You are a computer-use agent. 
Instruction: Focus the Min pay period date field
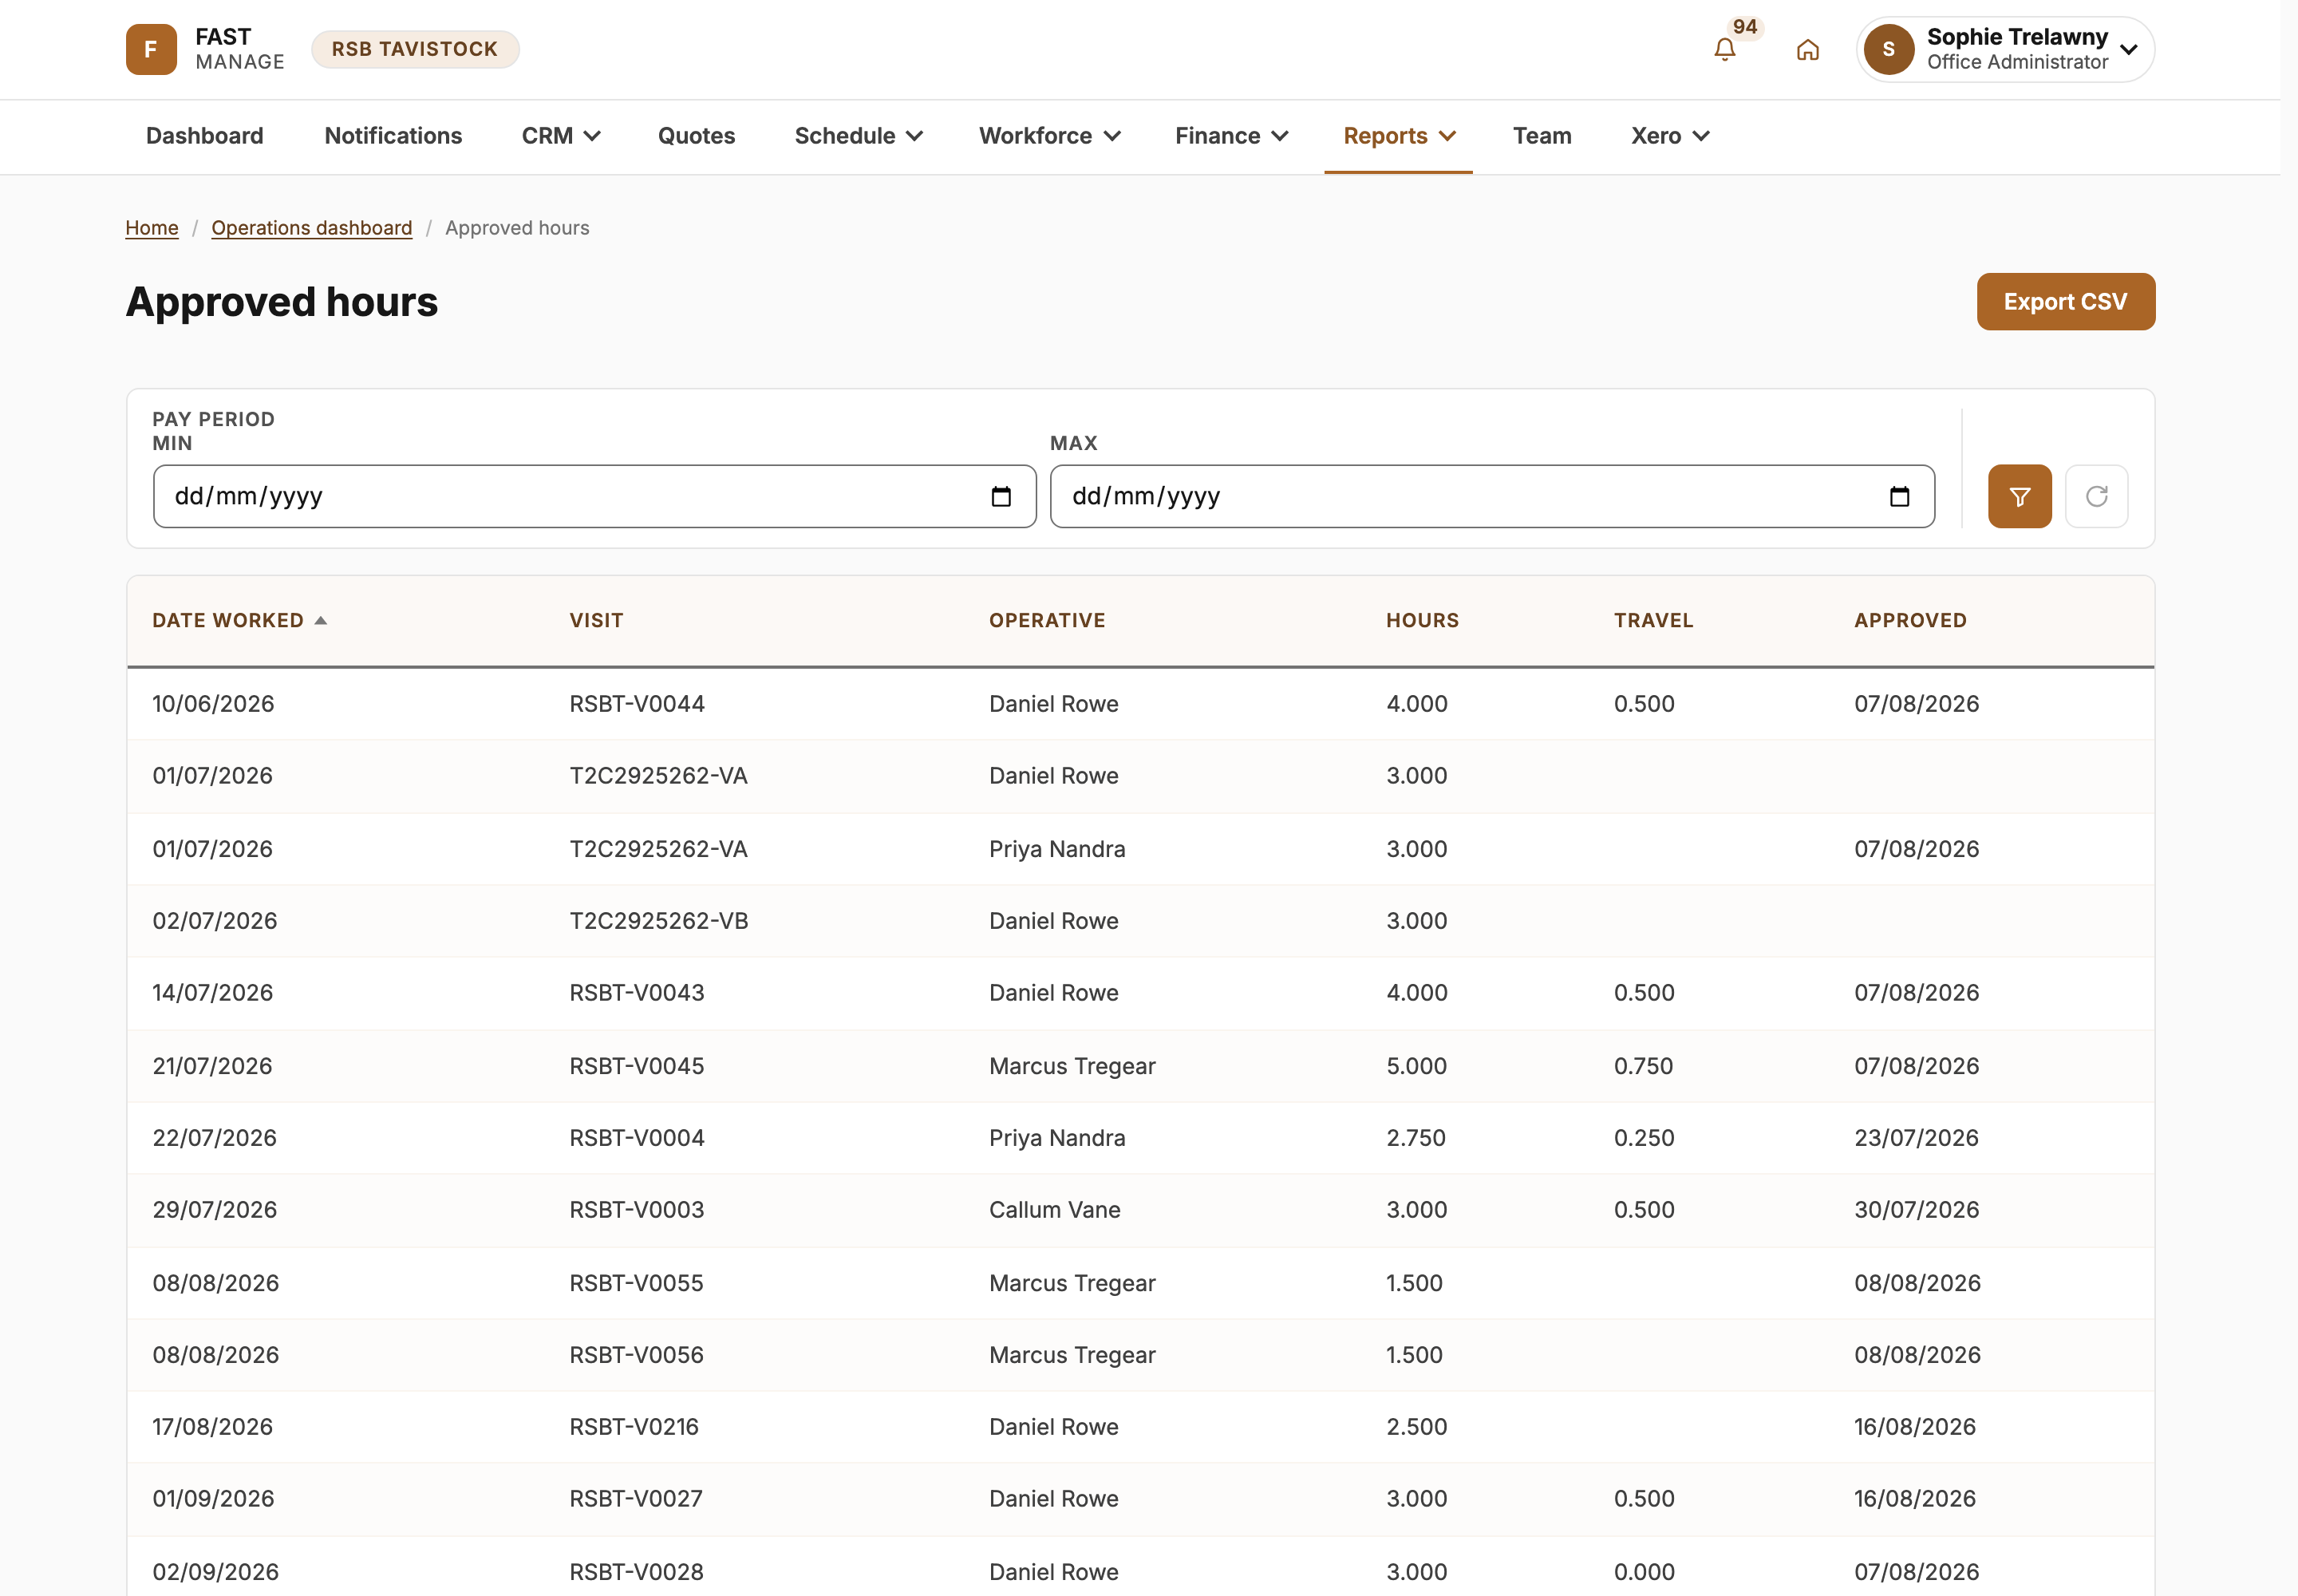click(594, 496)
